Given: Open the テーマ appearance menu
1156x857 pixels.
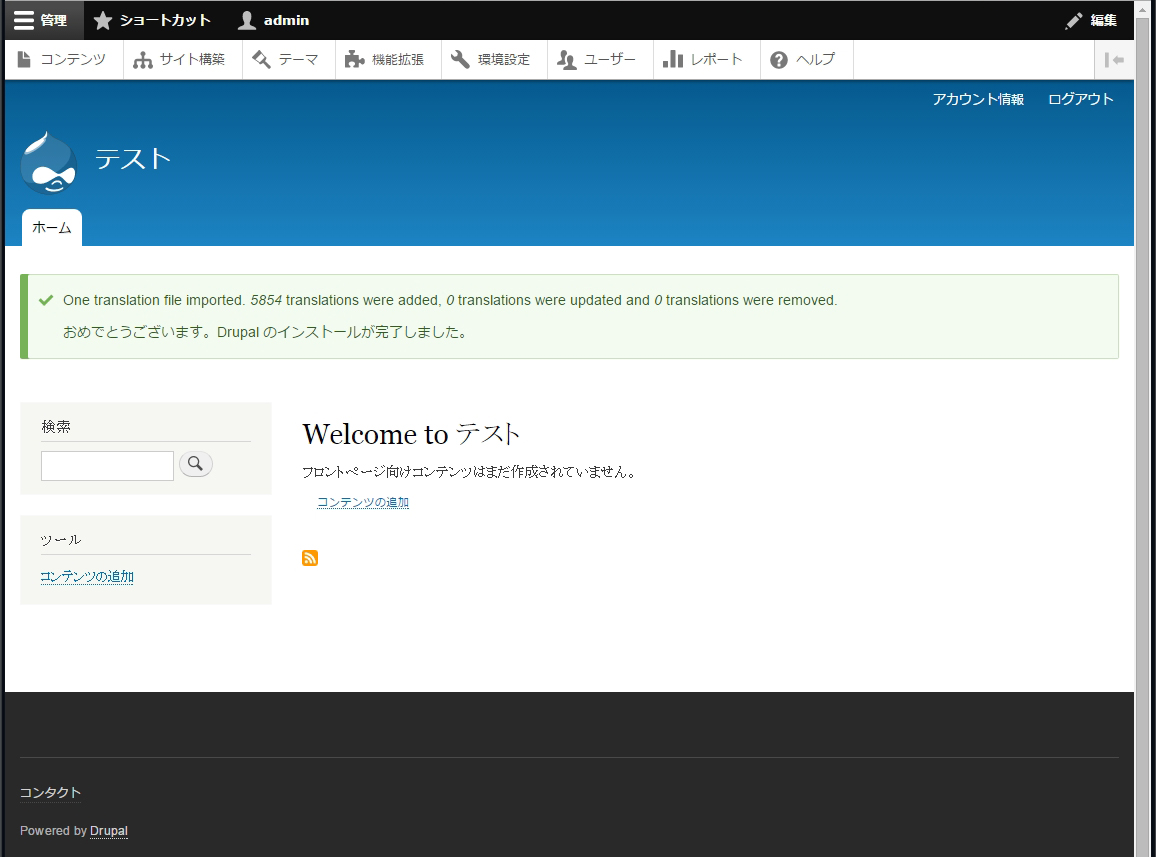Looking at the screenshot, I should pyautogui.click(x=287, y=60).
